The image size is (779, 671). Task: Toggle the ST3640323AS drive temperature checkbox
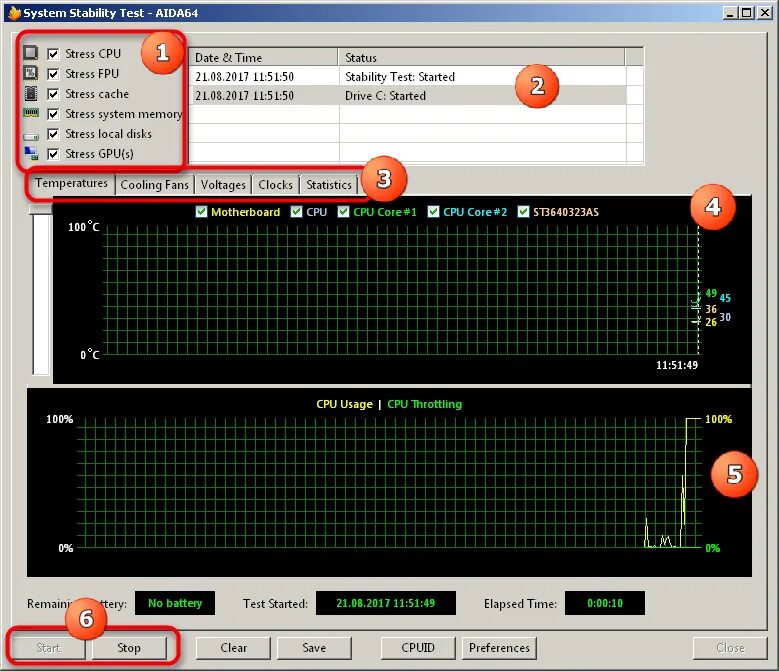(x=523, y=212)
